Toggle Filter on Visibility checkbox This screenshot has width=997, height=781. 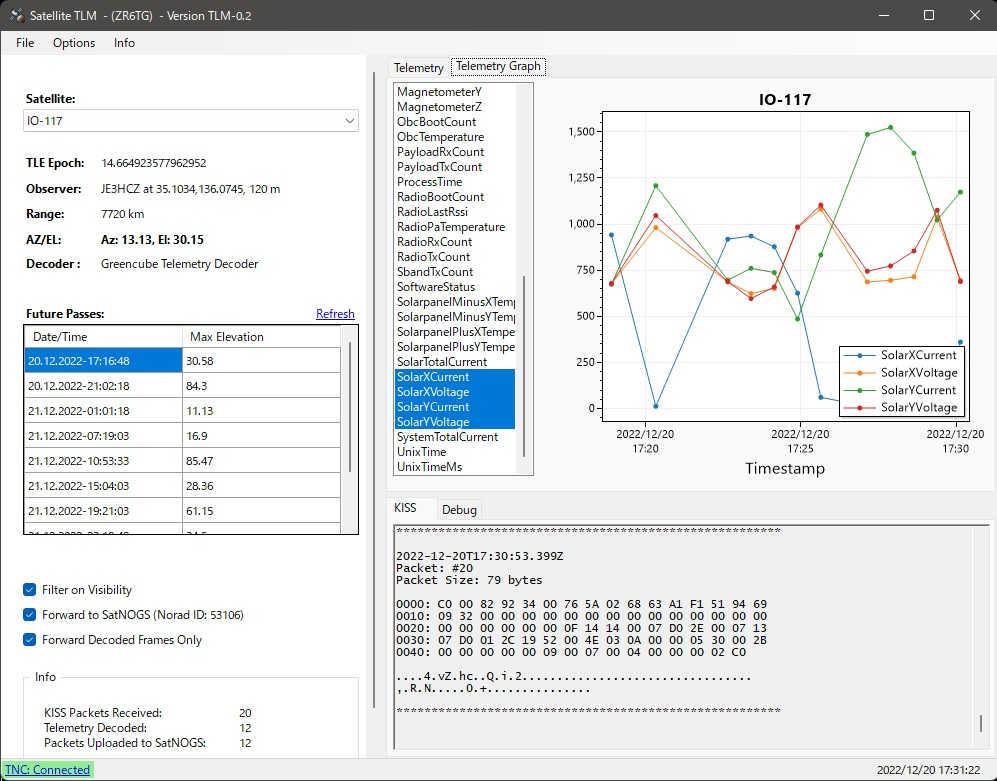pos(31,590)
